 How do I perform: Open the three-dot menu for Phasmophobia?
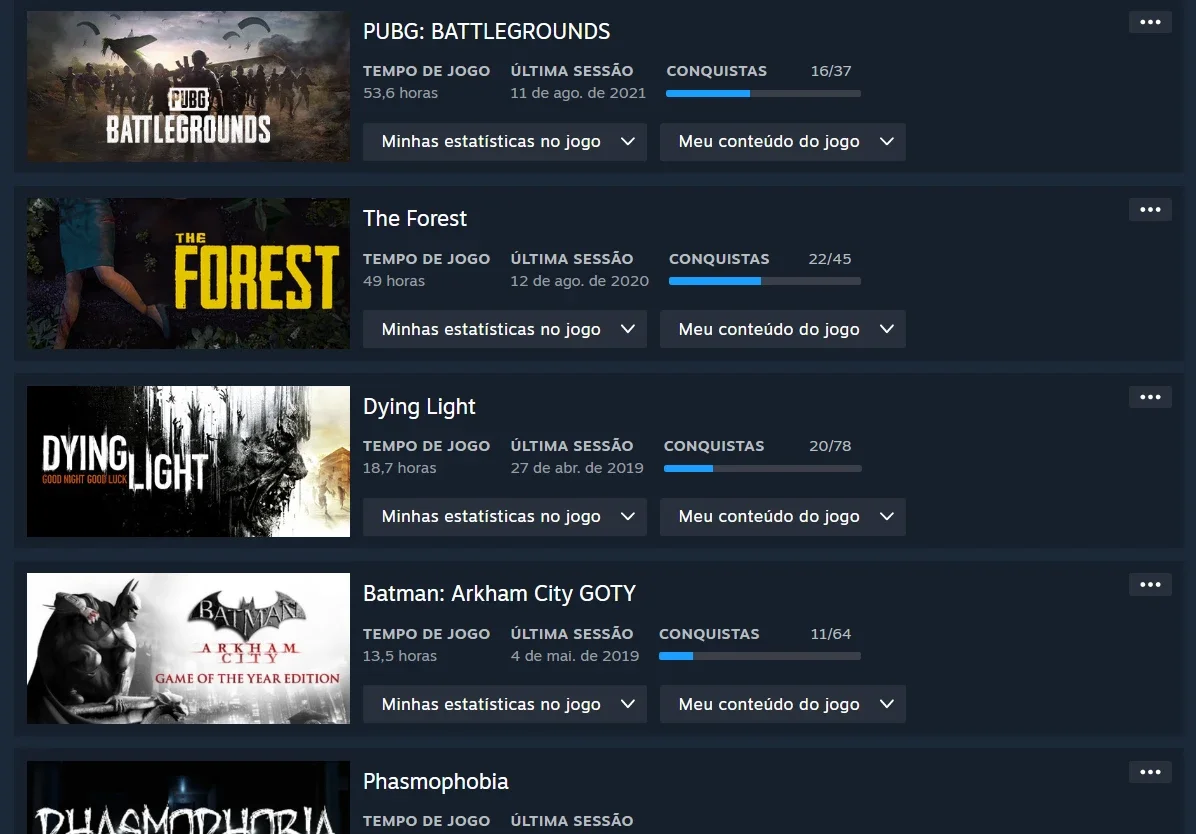[1149, 772]
